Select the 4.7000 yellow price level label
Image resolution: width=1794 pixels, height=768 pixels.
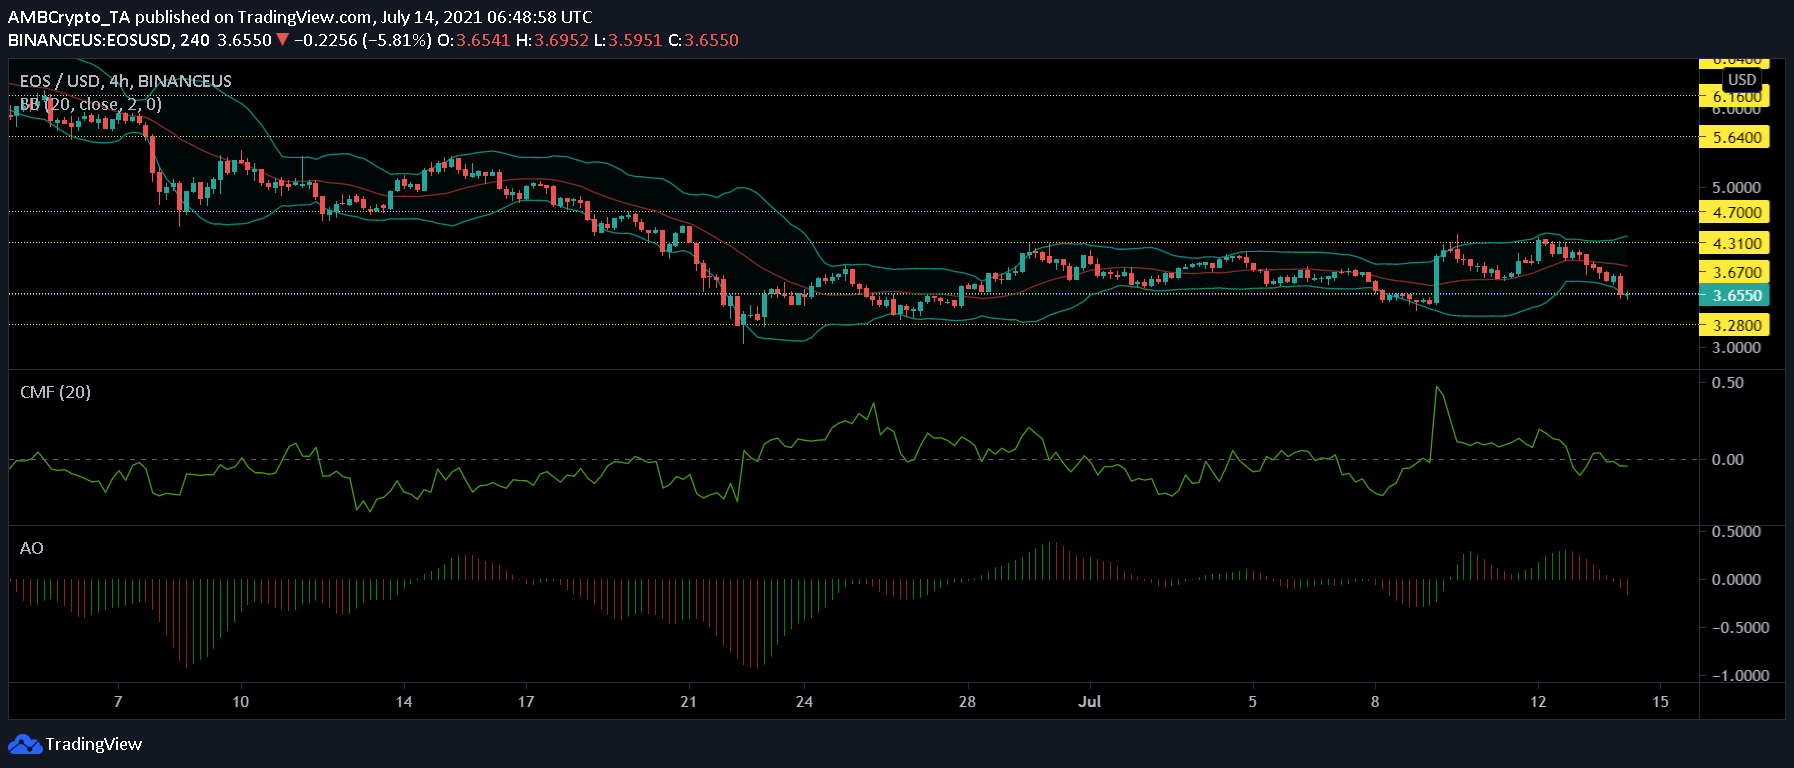[x=1734, y=212]
